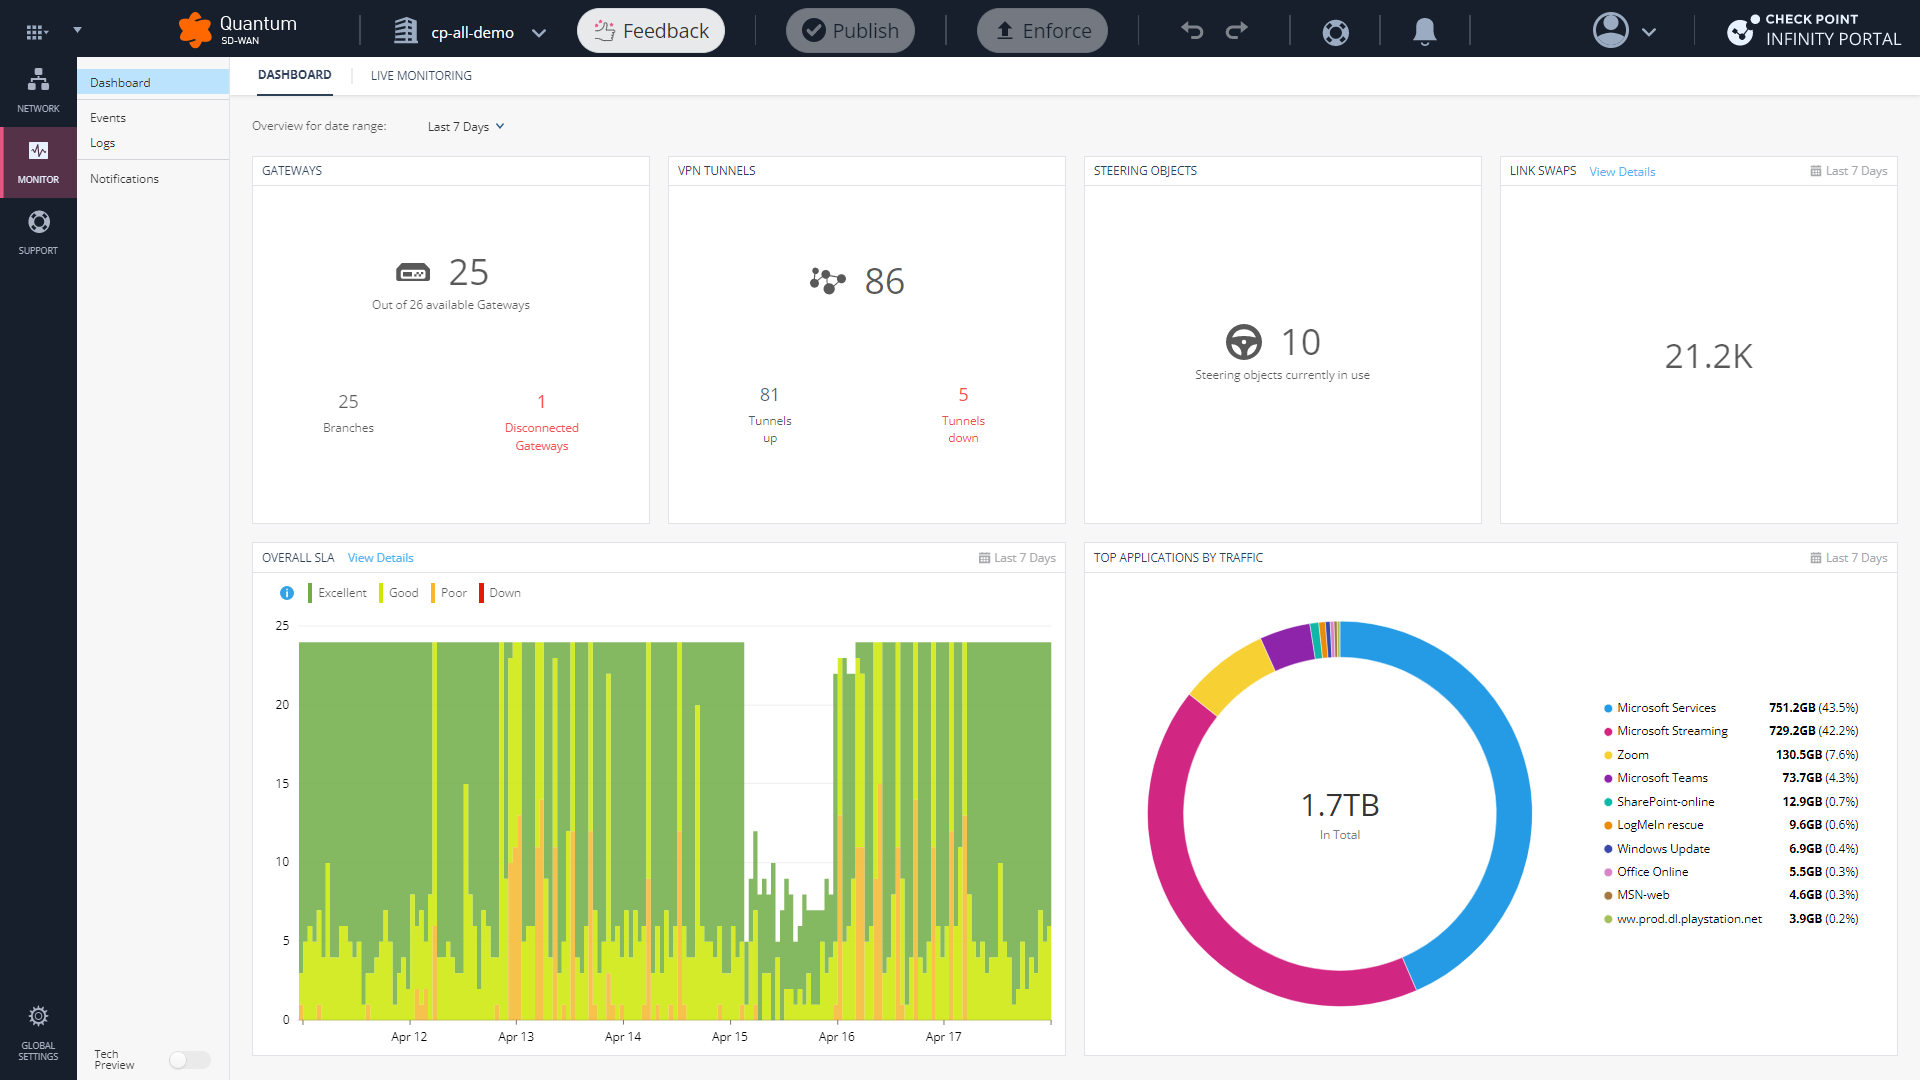Select LogMeIn rescue legend entry
This screenshot has height=1080, width=1920.
coord(1730,825)
